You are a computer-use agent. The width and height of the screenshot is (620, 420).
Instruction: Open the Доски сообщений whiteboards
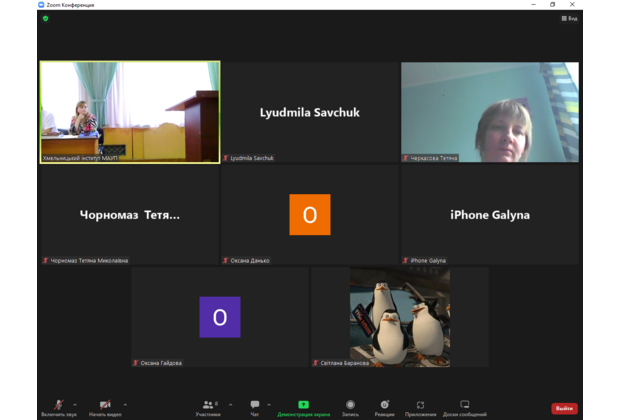click(465, 406)
